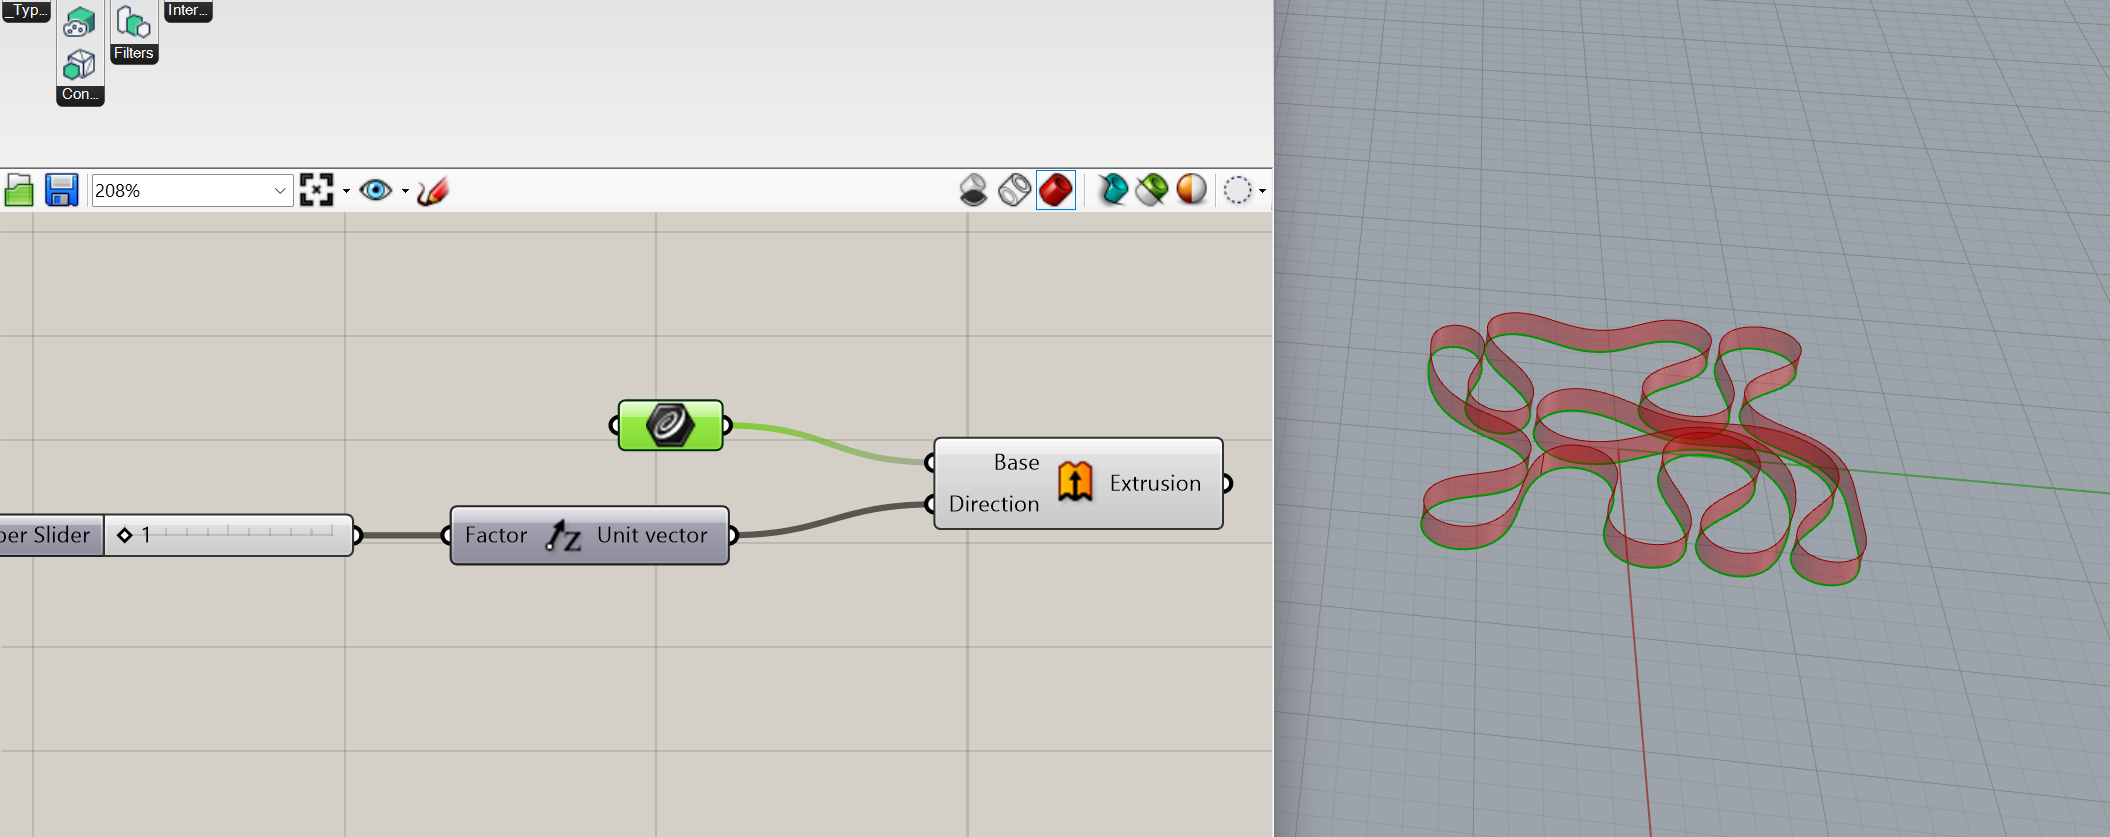This screenshot has width=2110, height=837.
Task: Toggle the red Shaded preview mode
Action: [1056, 190]
